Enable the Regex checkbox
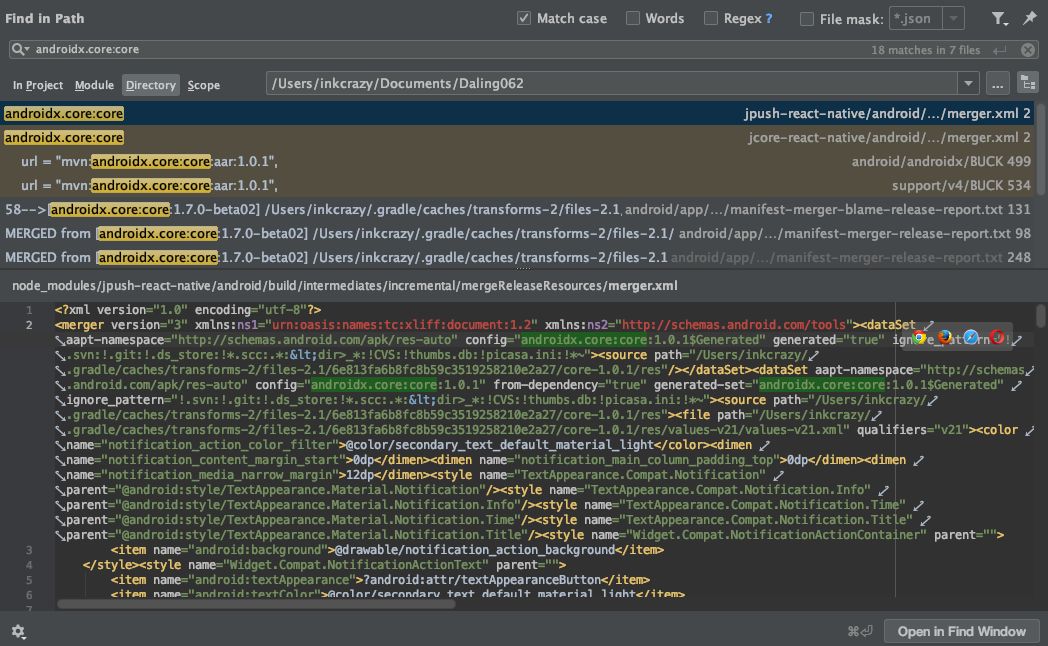Image resolution: width=1048 pixels, height=646 pixels. (710, 18)
